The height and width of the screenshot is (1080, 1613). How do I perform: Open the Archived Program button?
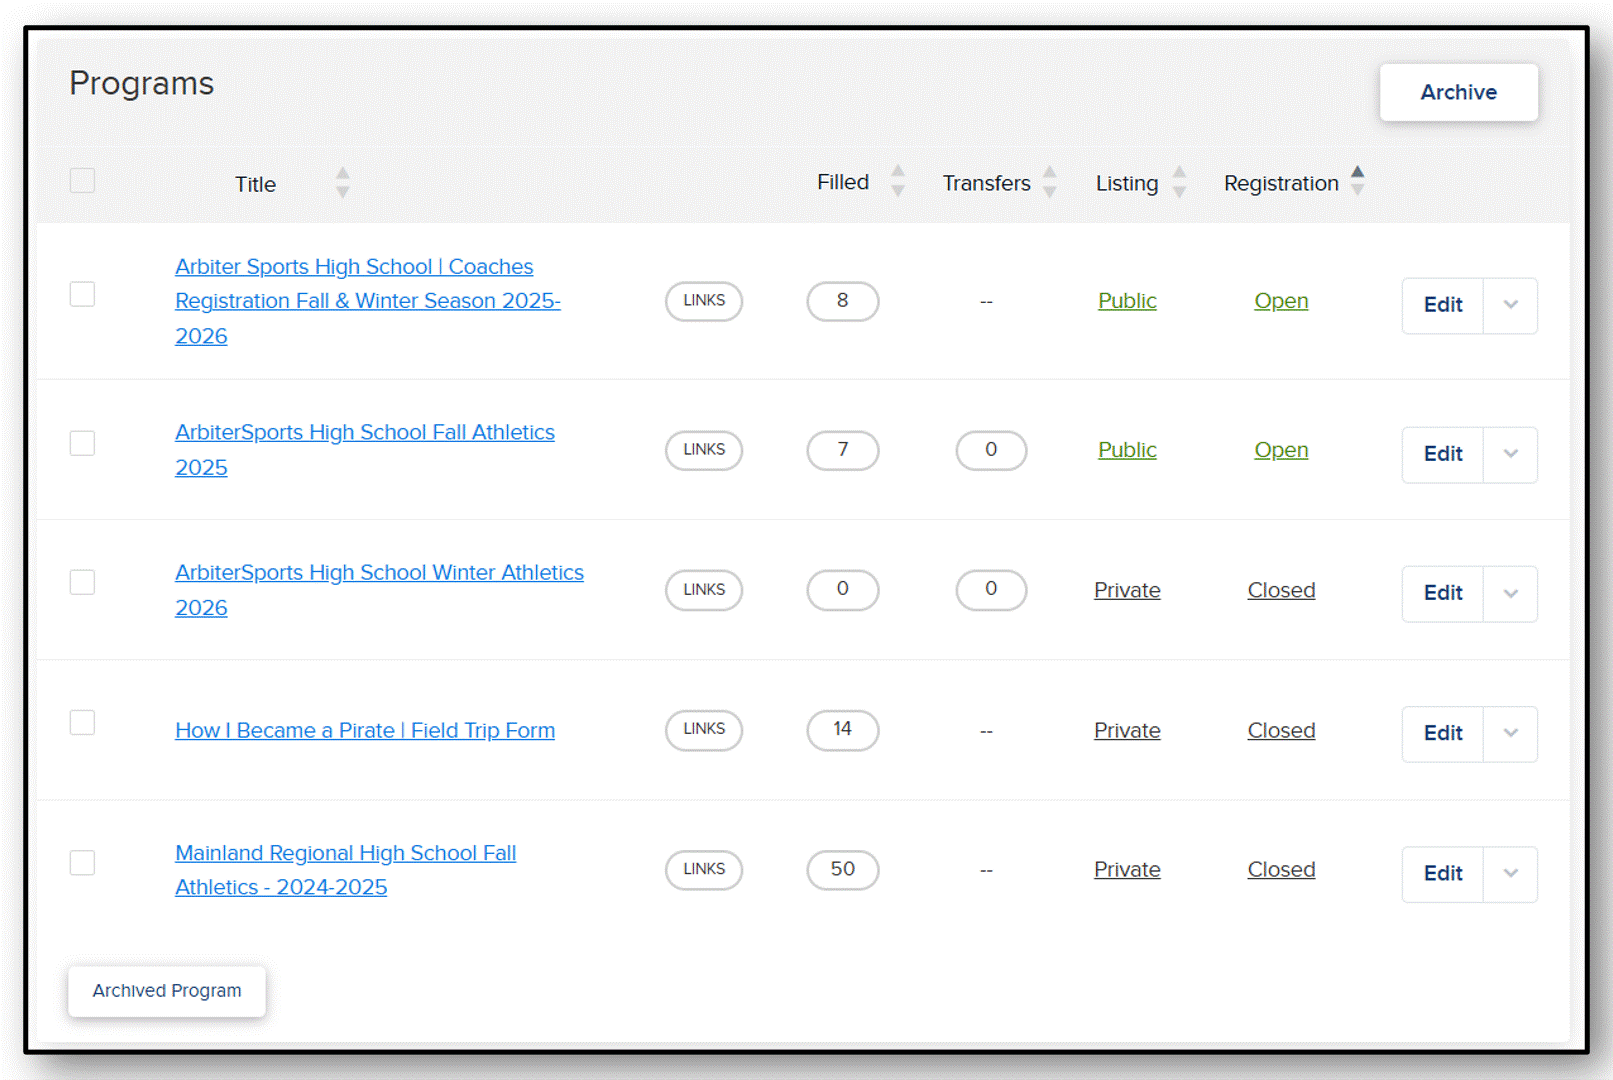coord(167,991)
